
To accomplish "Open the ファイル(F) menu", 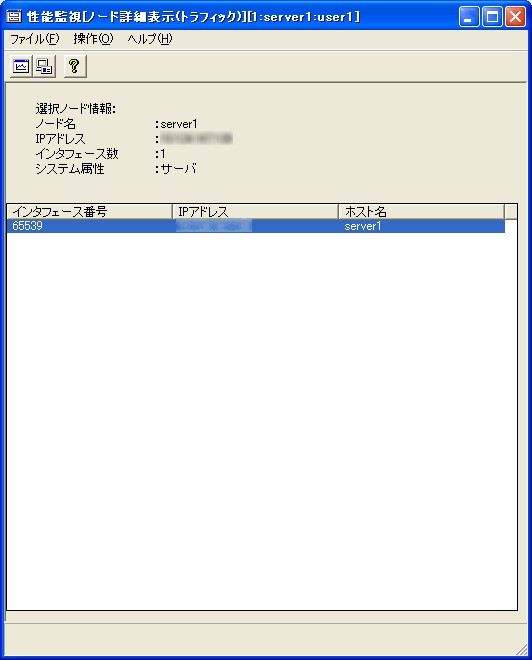I will pos(35,39).
